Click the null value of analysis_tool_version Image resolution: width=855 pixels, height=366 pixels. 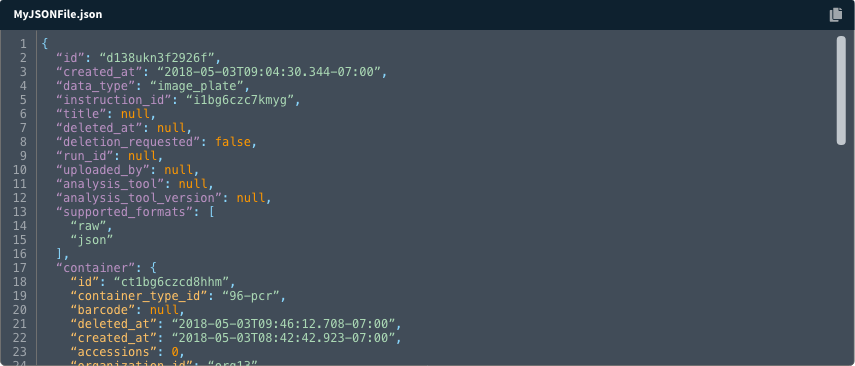(250, 198)
